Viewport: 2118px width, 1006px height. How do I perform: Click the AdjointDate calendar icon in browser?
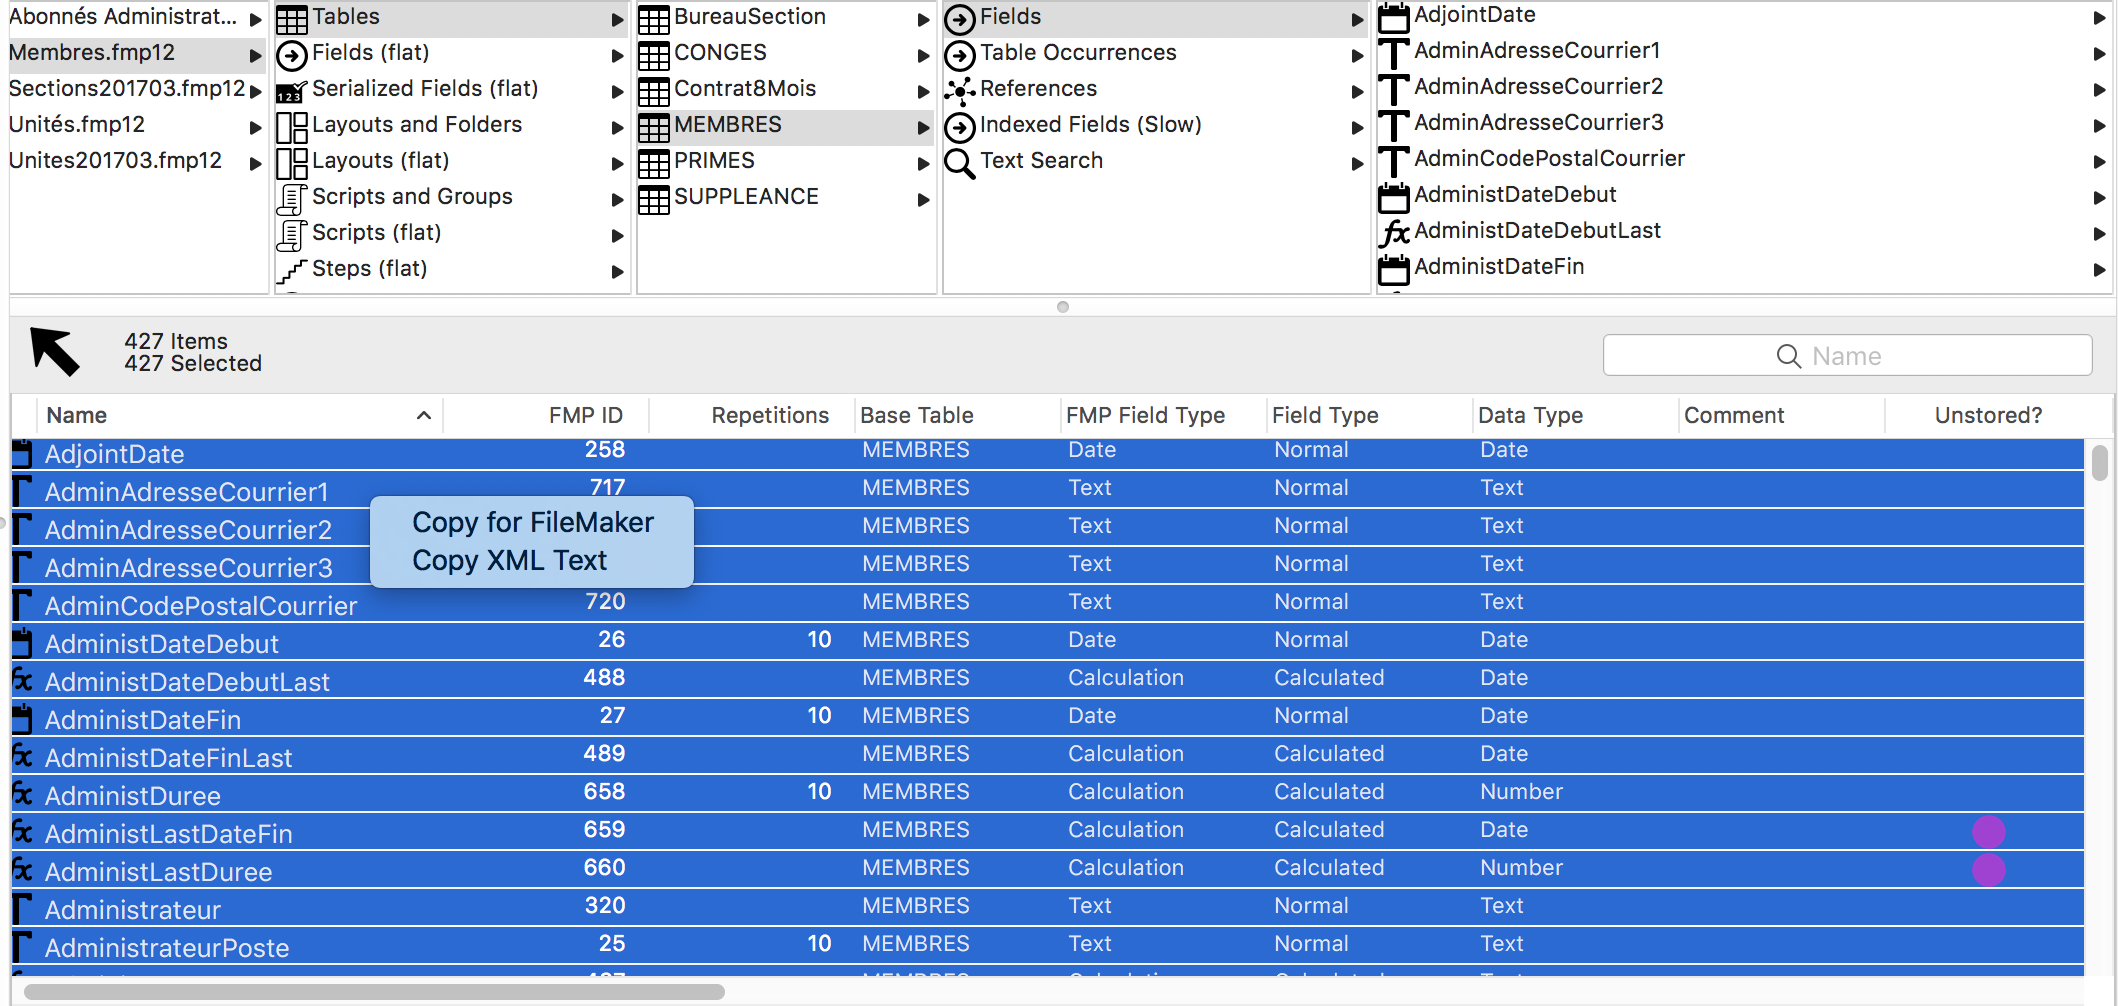pos(1393,17)
